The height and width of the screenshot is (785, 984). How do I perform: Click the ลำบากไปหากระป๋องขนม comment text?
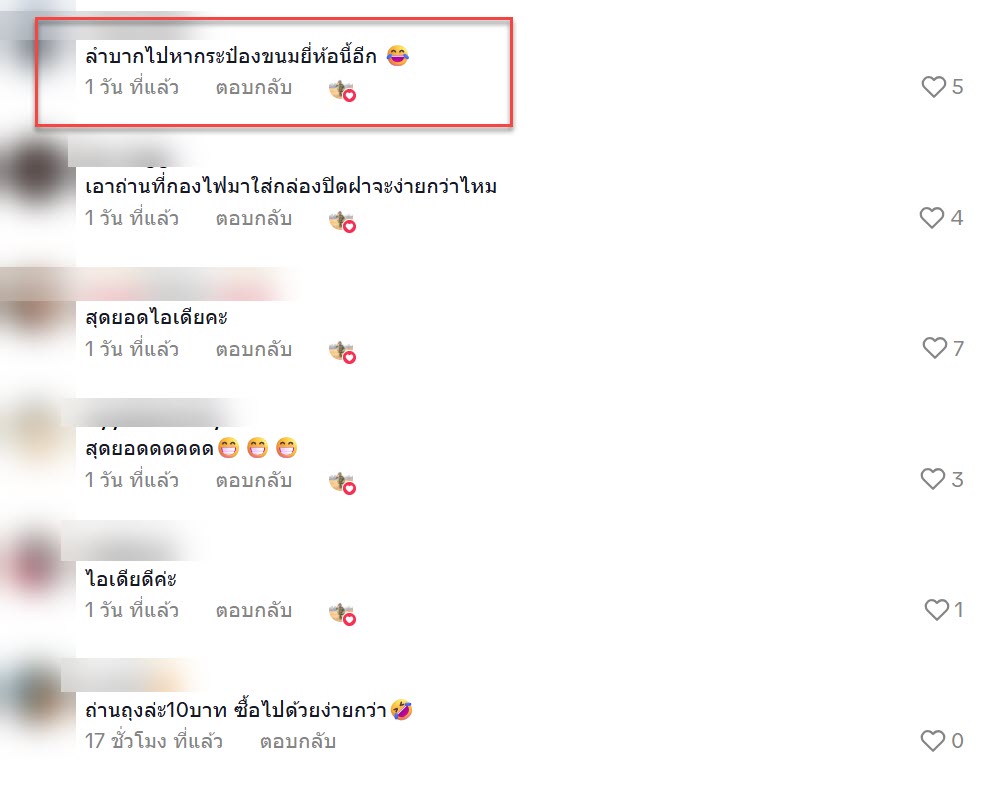231,56
